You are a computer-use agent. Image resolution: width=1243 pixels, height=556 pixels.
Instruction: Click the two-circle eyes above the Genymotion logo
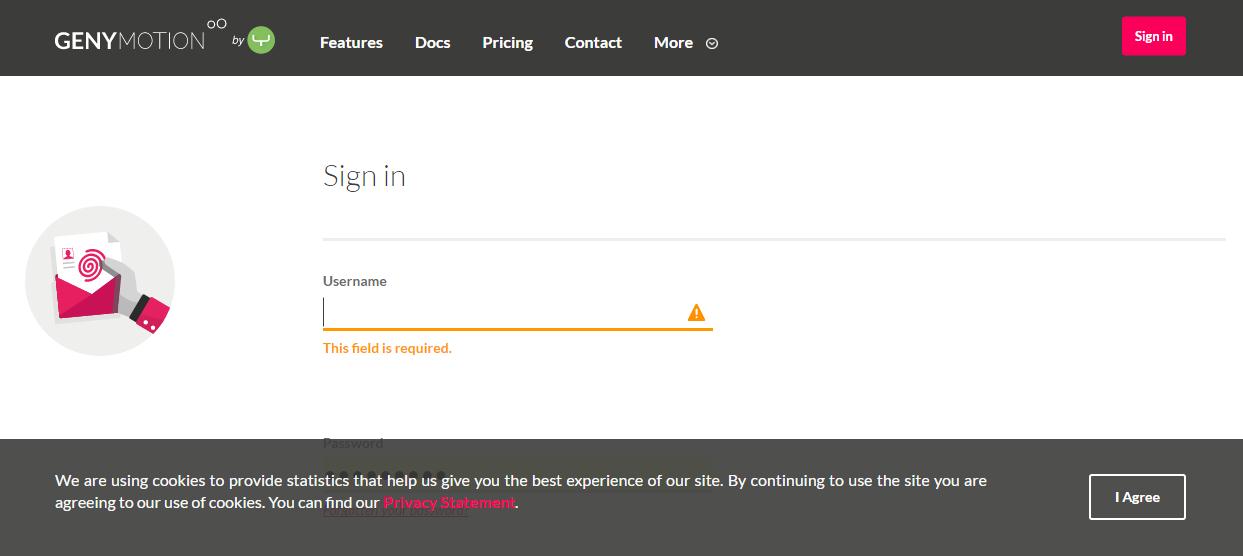[216, 24]
